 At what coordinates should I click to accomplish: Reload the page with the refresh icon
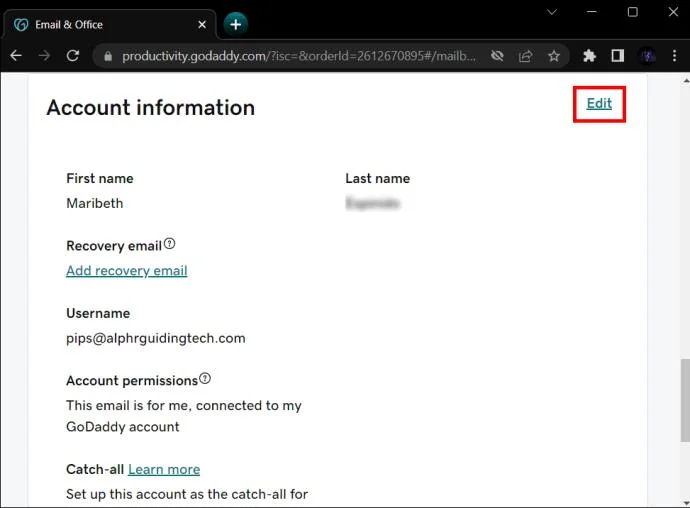(x=73, y=55)
